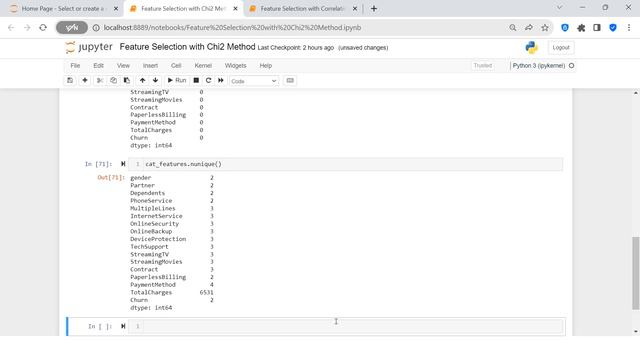Image resolution: width=640 pixels, height=360 pixels.
Task: Click the Jupyter logo
Action: (x=89, y=47)
